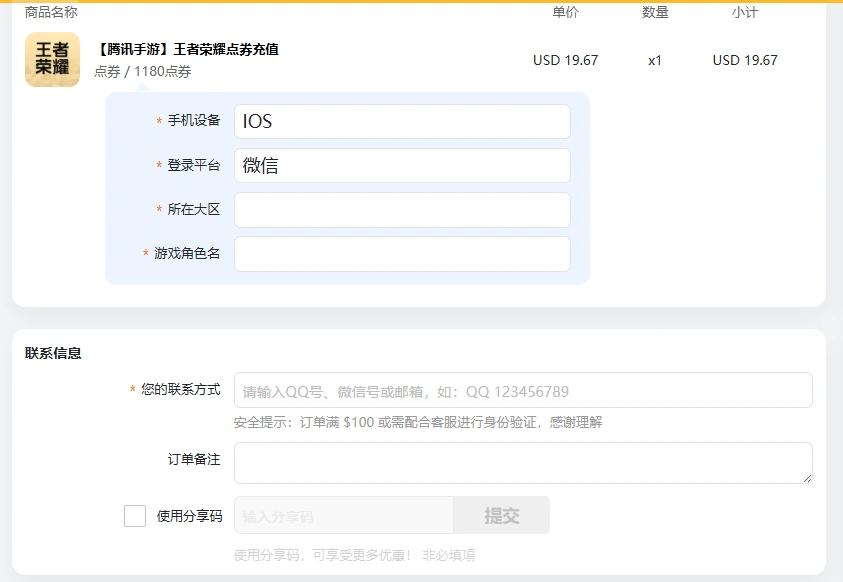Click the 点券 / 1180点券 specification text

142,71
